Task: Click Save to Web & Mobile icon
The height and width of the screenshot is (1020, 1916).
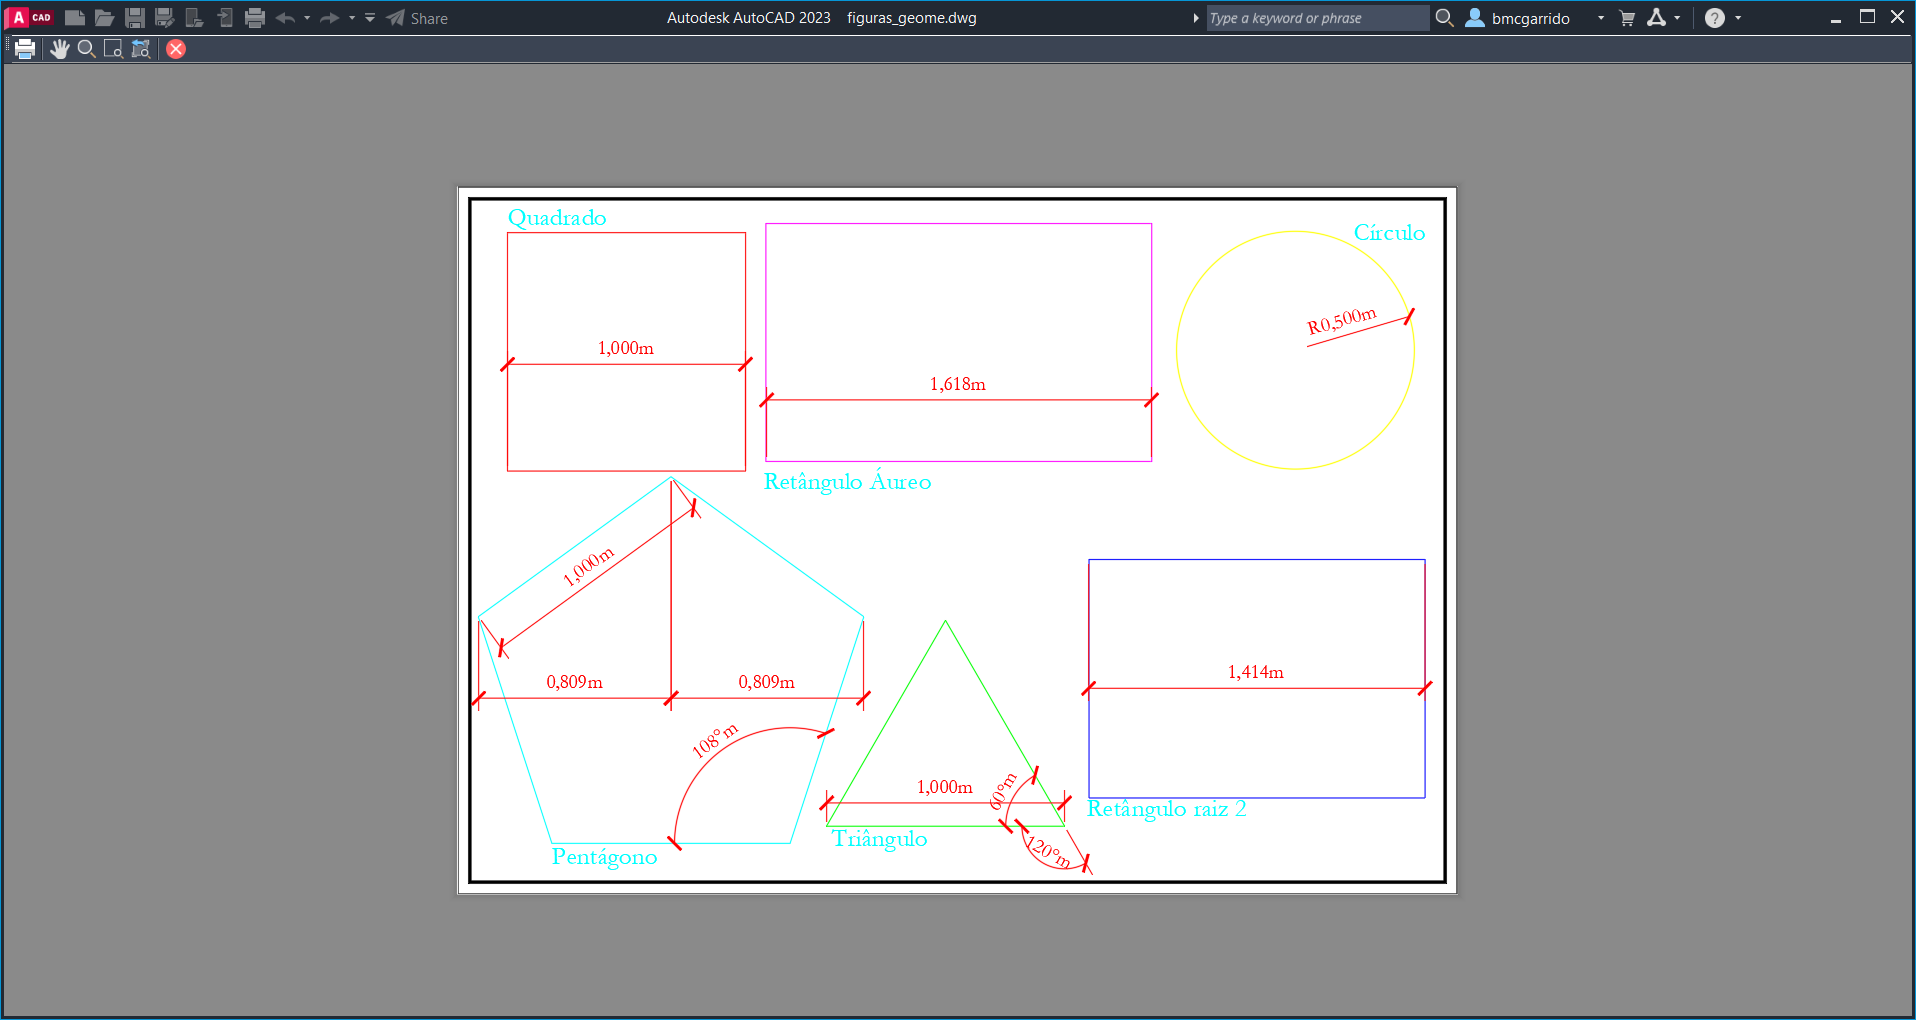Action: pyautogui.click(x=225, y=18)
